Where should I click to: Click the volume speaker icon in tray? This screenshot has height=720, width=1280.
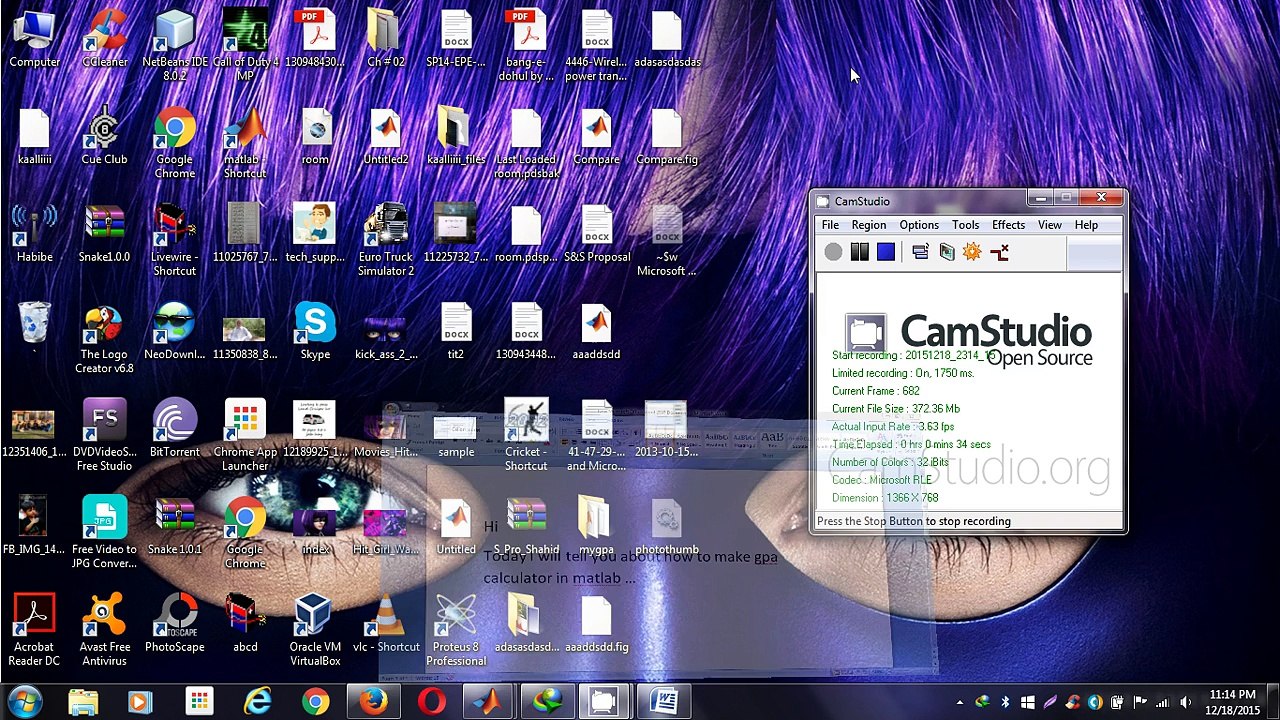1186,703
